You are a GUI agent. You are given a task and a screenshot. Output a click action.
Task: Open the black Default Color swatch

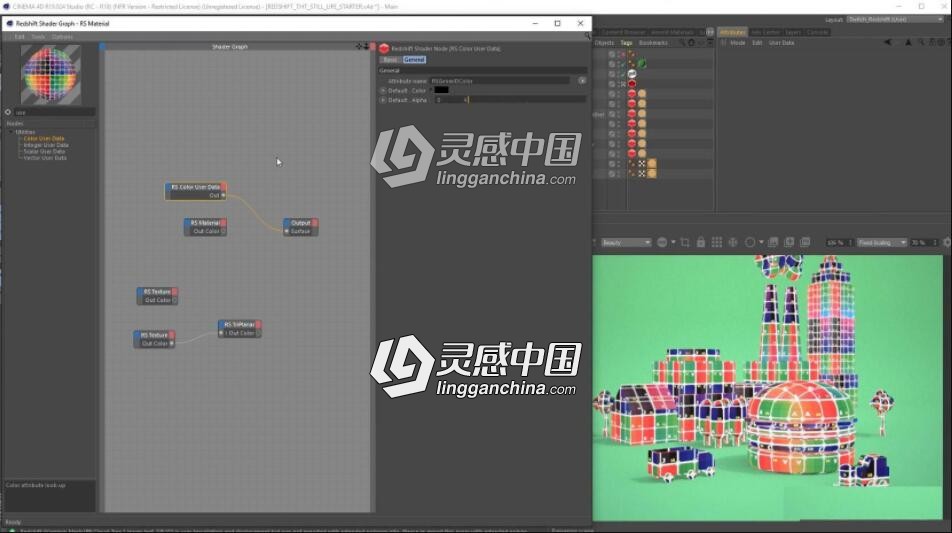[441, 90]
